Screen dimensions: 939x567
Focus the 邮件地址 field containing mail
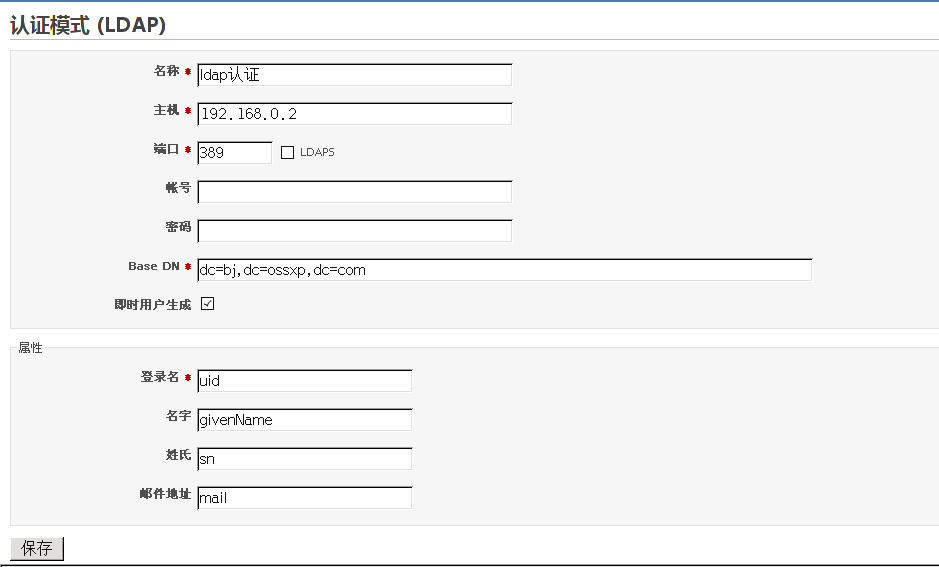pos(304,498)
